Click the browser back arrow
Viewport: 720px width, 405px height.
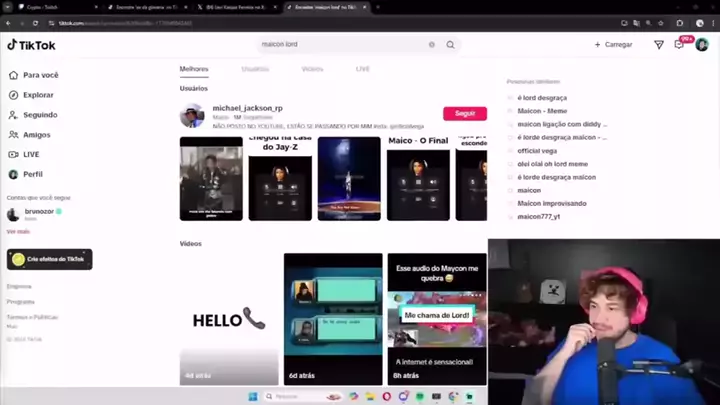8,23
